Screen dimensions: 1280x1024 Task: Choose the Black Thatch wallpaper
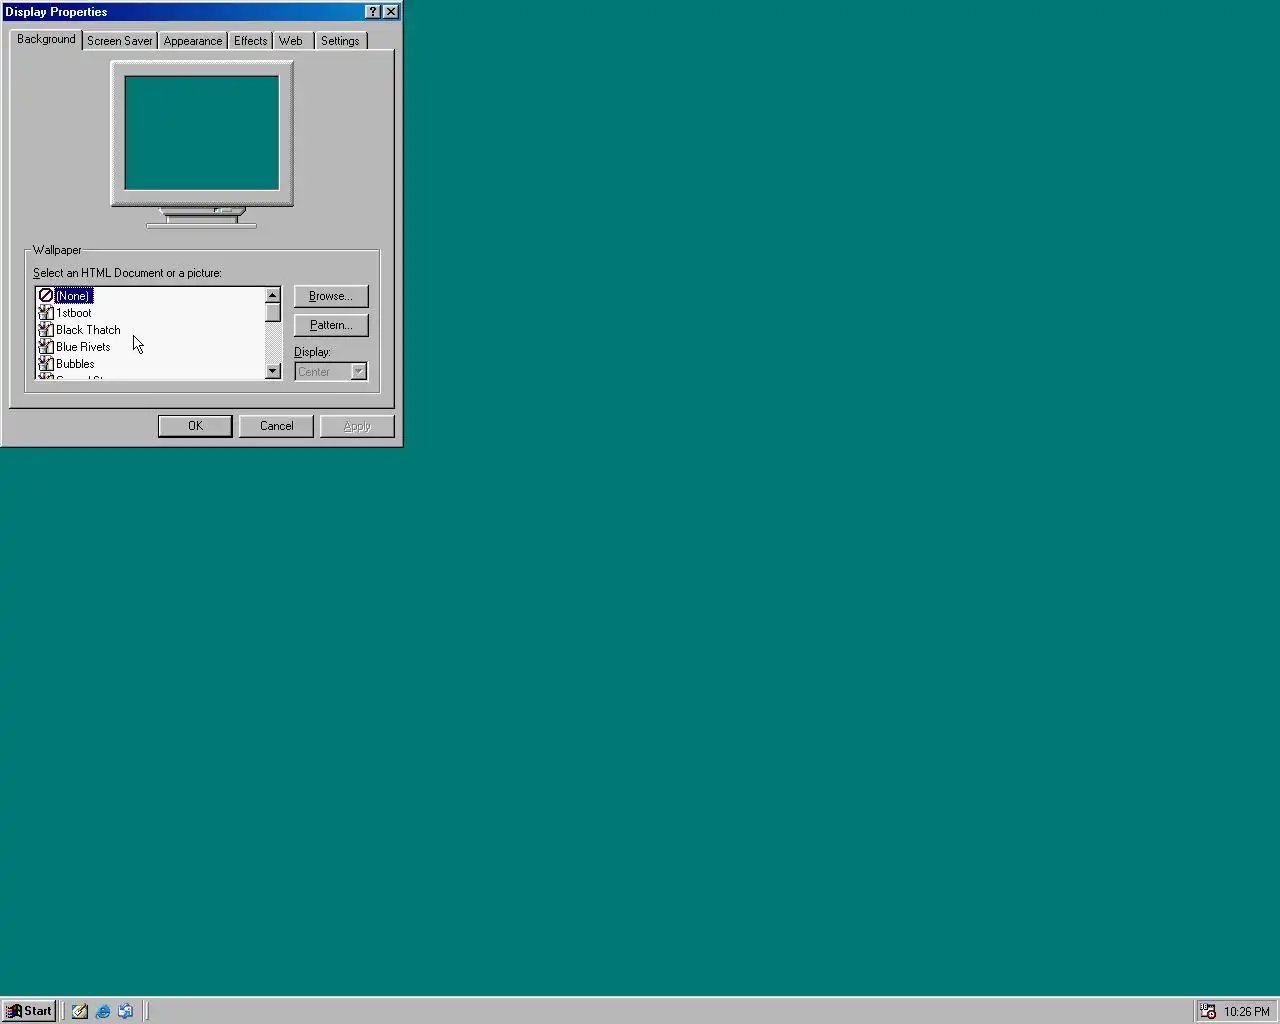coord(88,330)
